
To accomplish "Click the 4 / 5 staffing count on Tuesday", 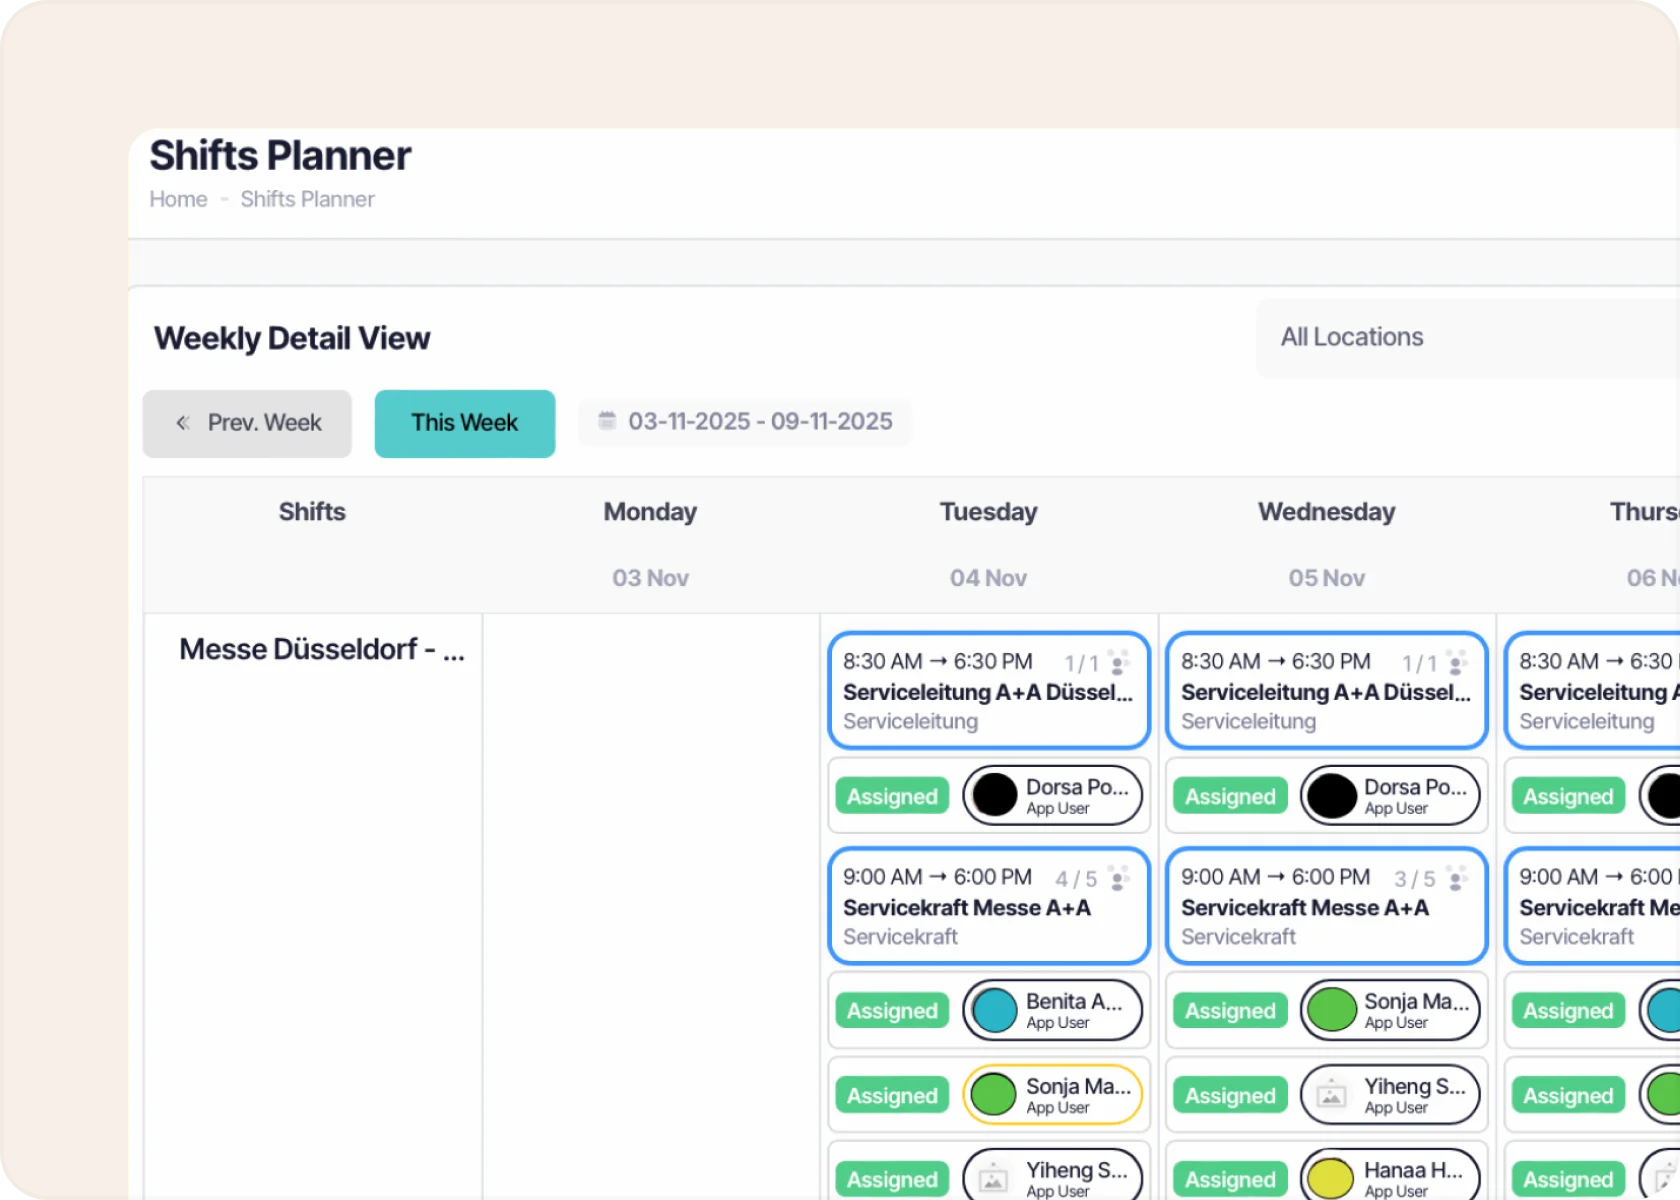I will (1076, 879).
